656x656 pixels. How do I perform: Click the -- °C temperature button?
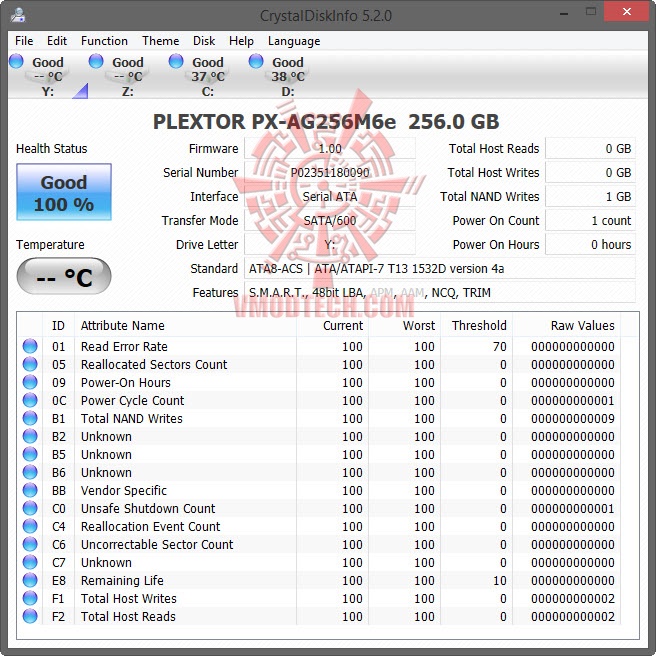pos(64,277)
